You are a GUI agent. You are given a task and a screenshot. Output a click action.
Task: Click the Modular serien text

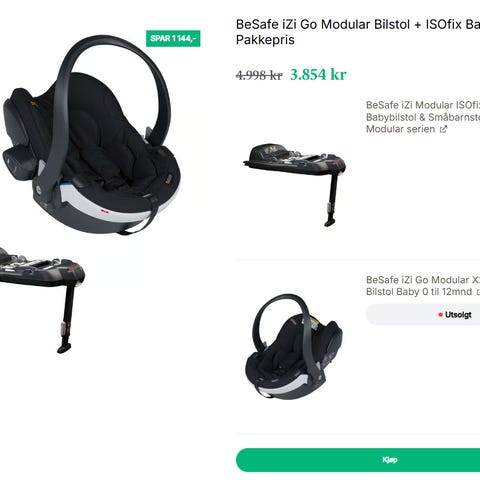click(x=400, y=129)
